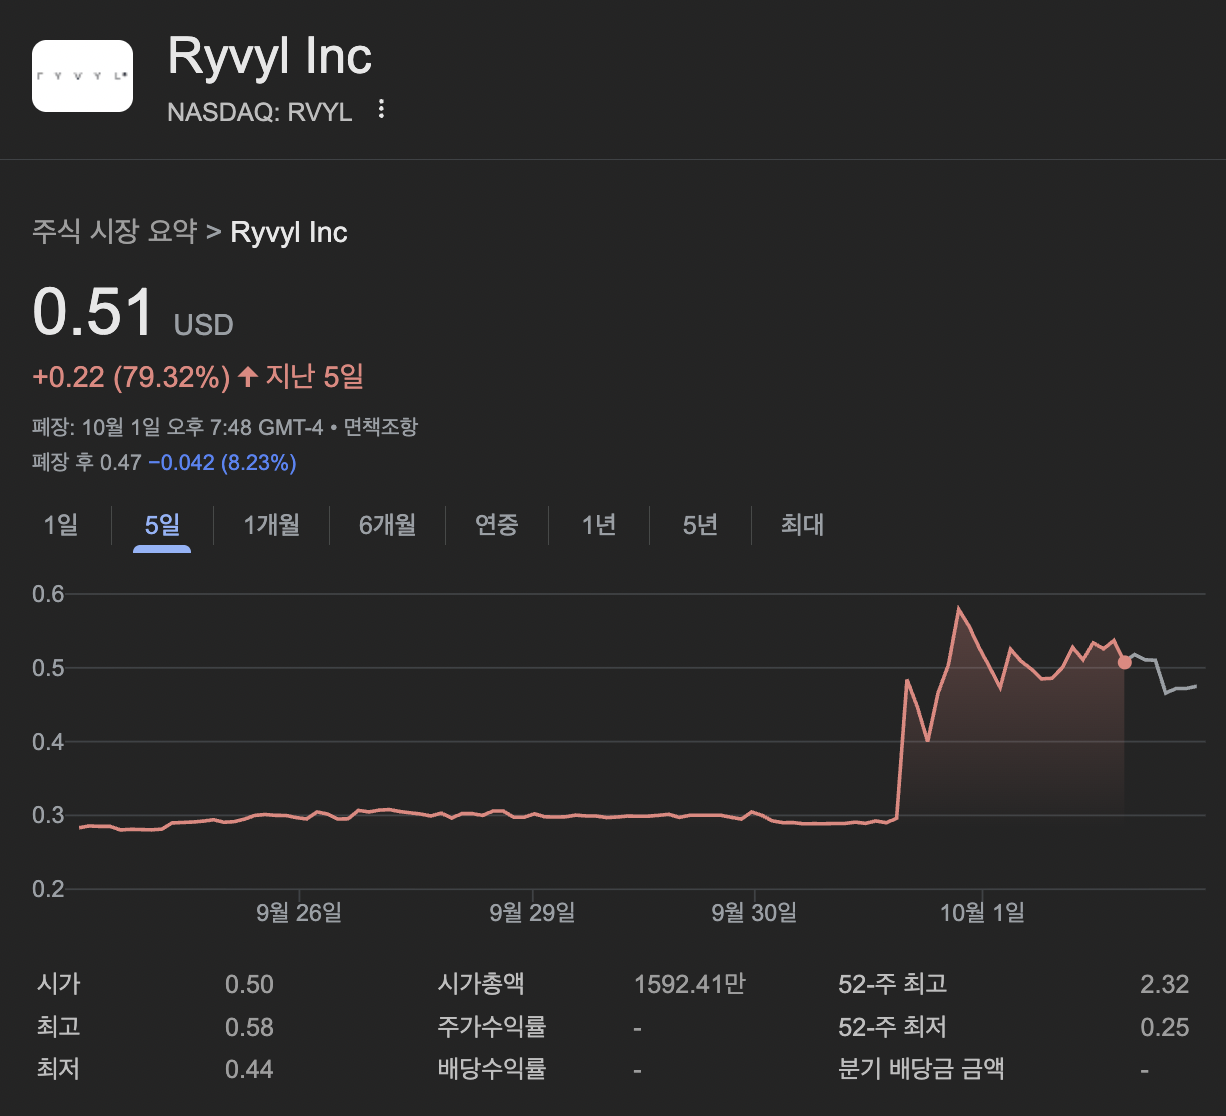Screen dimensions: 1226x1116
Task: Click the 0.6 y-axis label
Action: click(x=48, y=594)
